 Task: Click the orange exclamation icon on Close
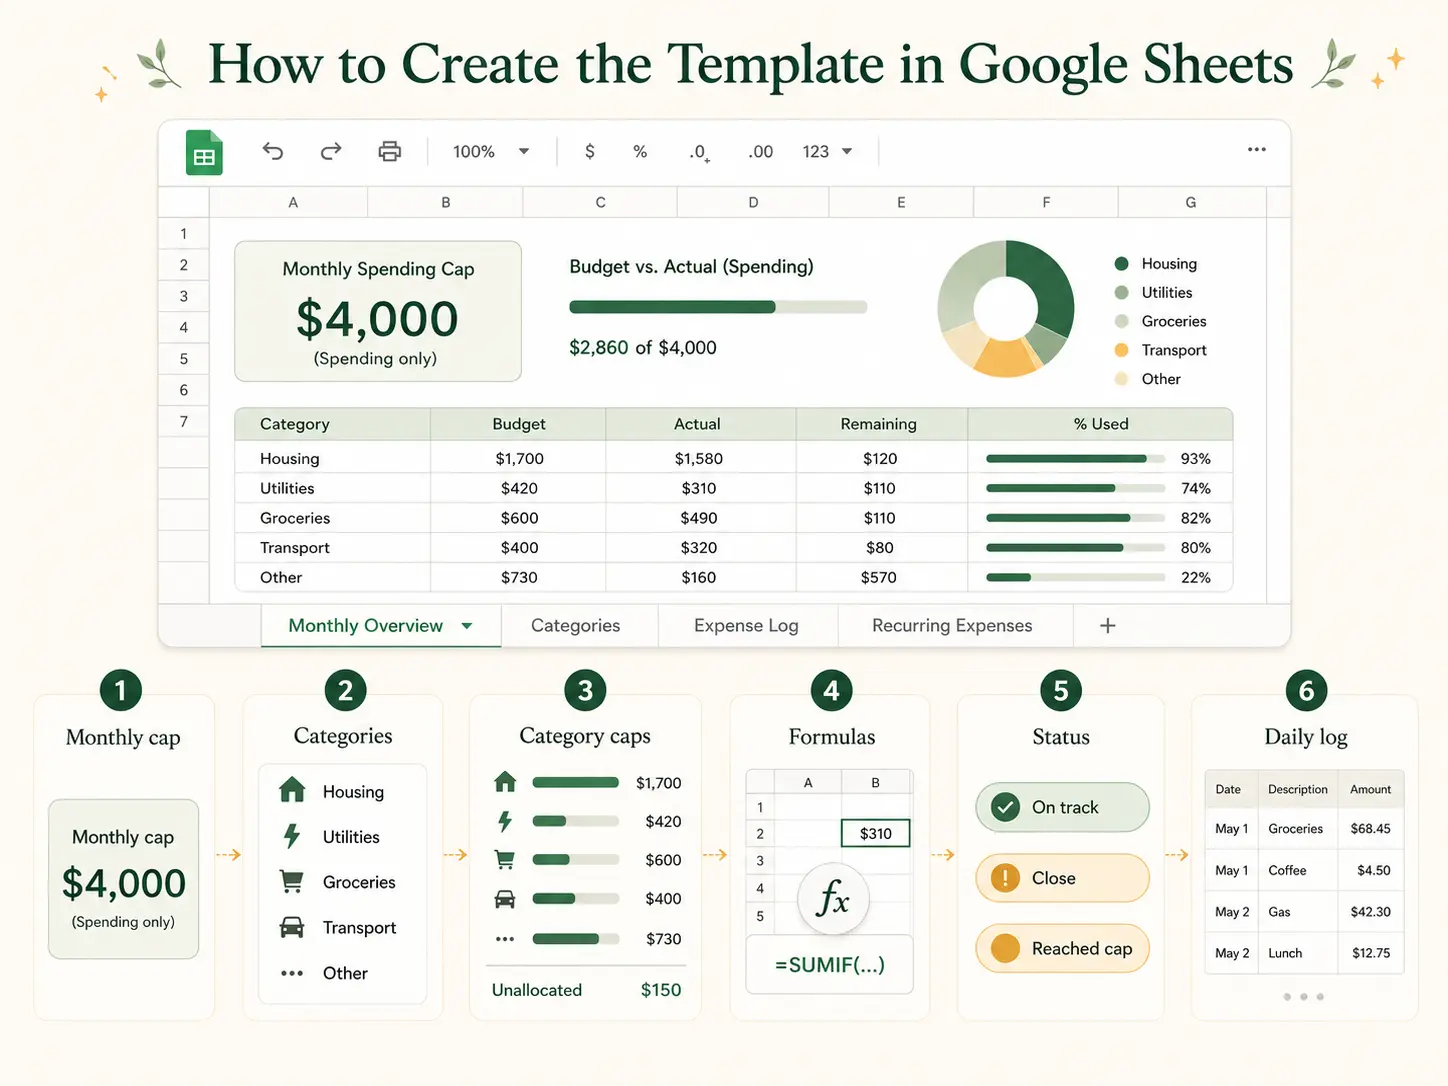coord(1005,878)
